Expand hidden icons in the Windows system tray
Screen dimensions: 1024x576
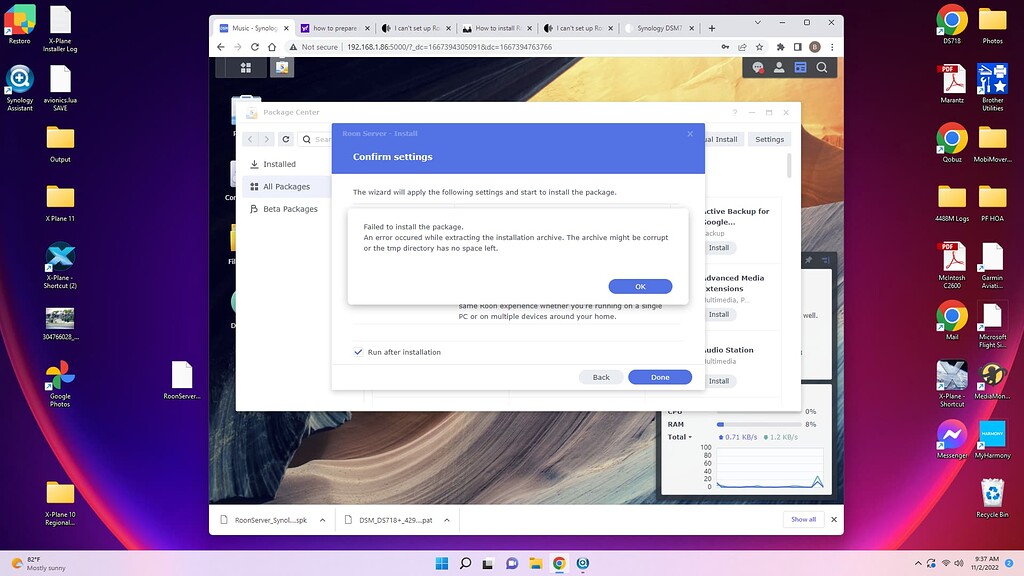[918, 564]
